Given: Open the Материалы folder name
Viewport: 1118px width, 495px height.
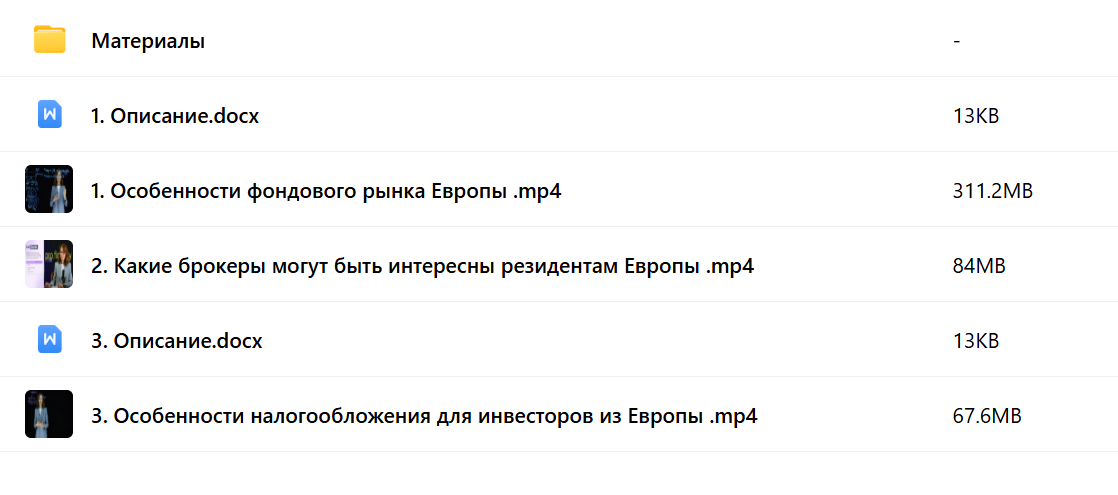Looking at the screenshot, I should [x=148, y=41].
